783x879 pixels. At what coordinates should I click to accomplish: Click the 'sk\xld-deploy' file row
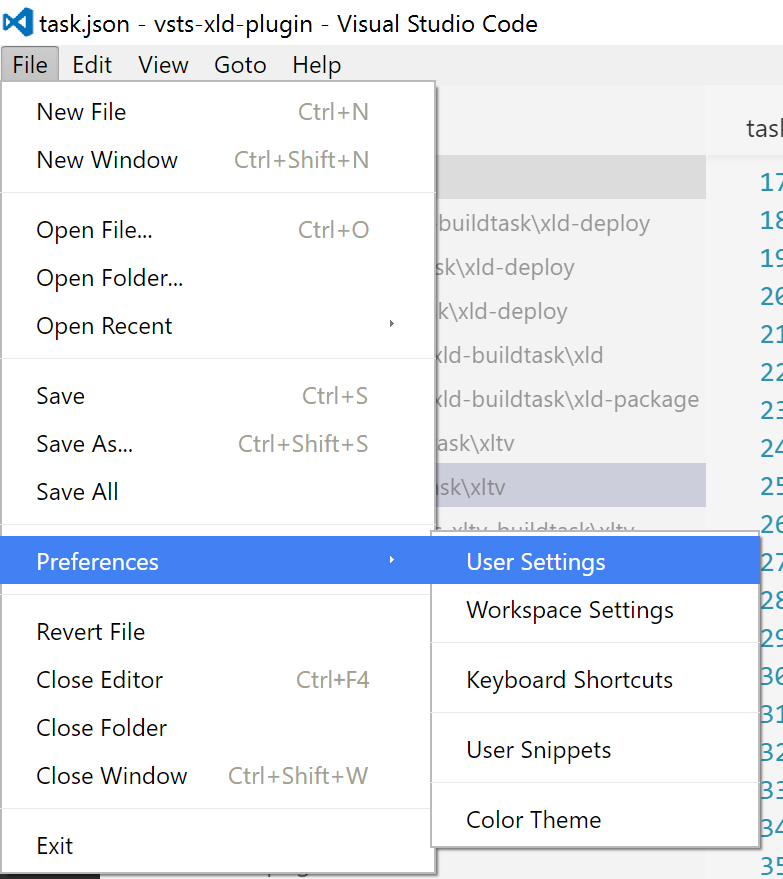click(570, 267)
